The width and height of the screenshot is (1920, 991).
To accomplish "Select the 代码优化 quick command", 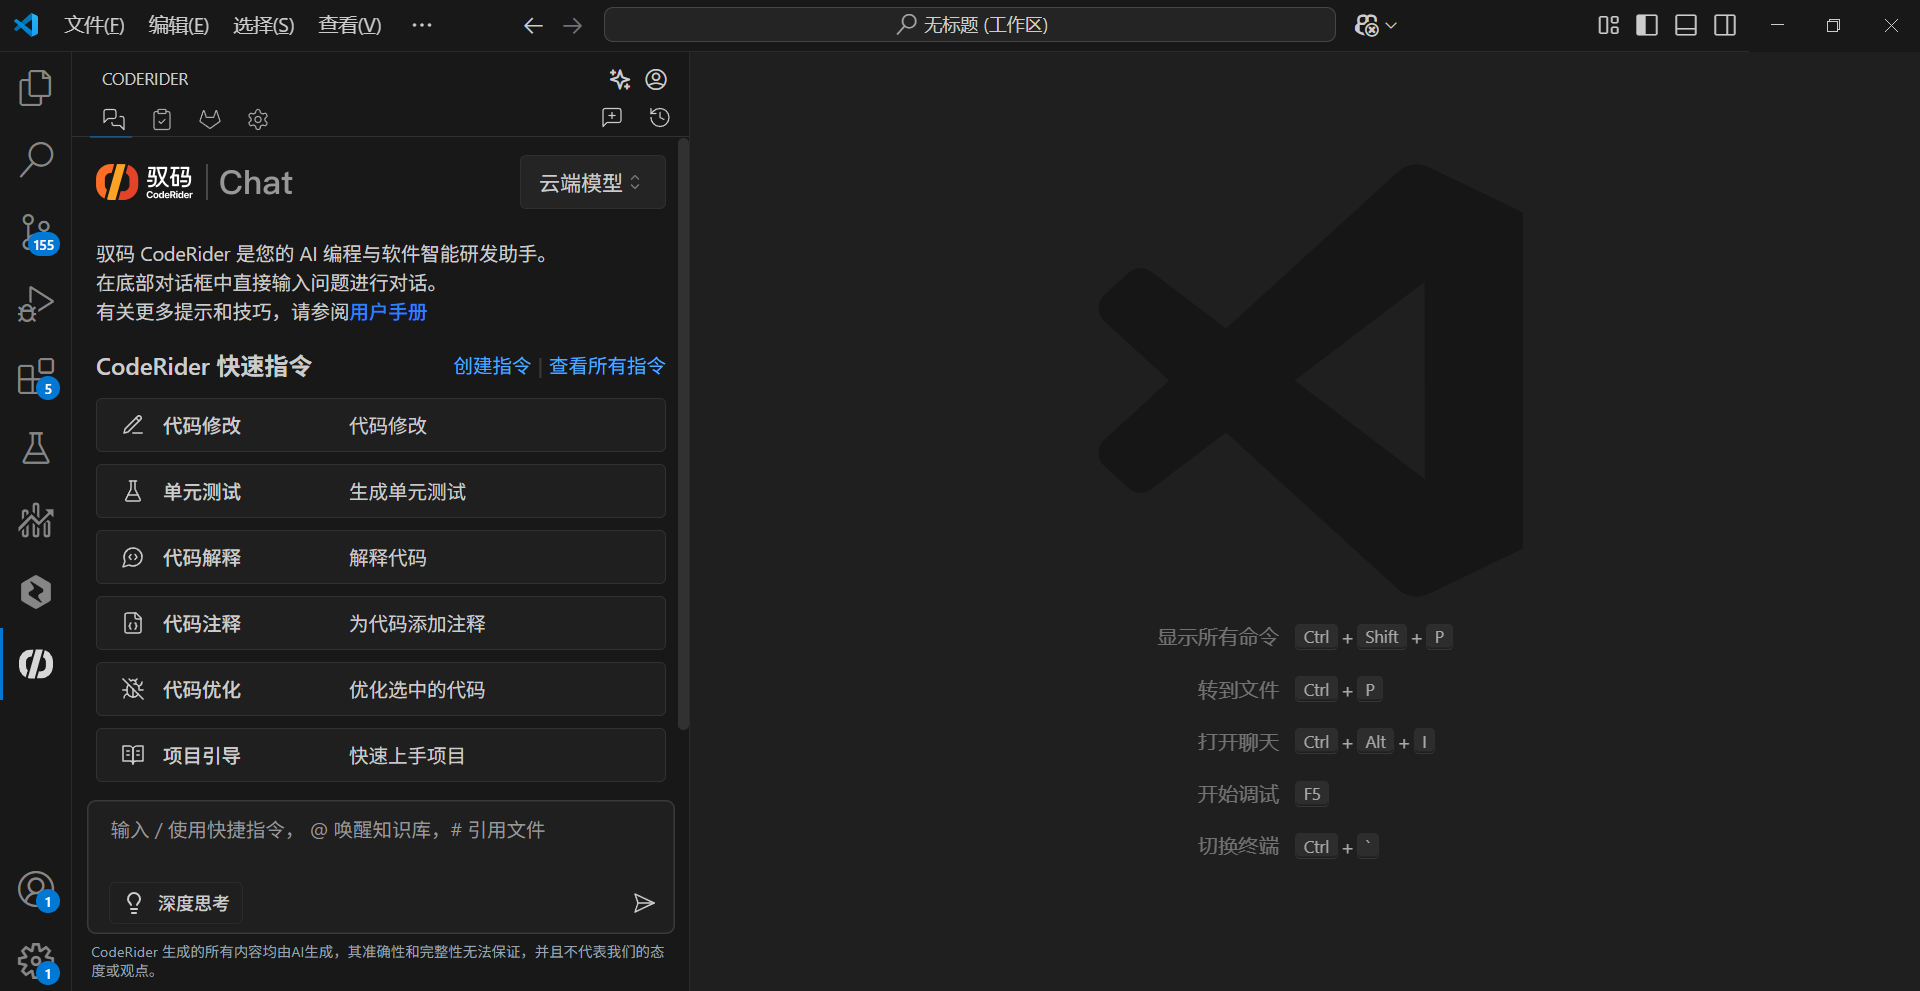I will [381, 689].
